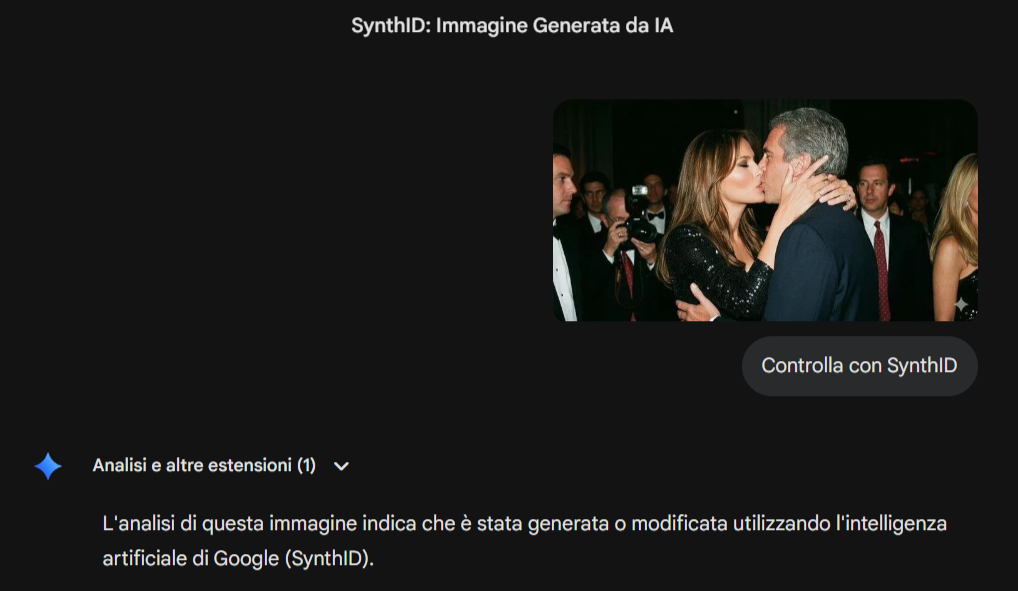The image size is (1018, 591).
Task: Click the words Generata da IA in the title
Action: 603,26
